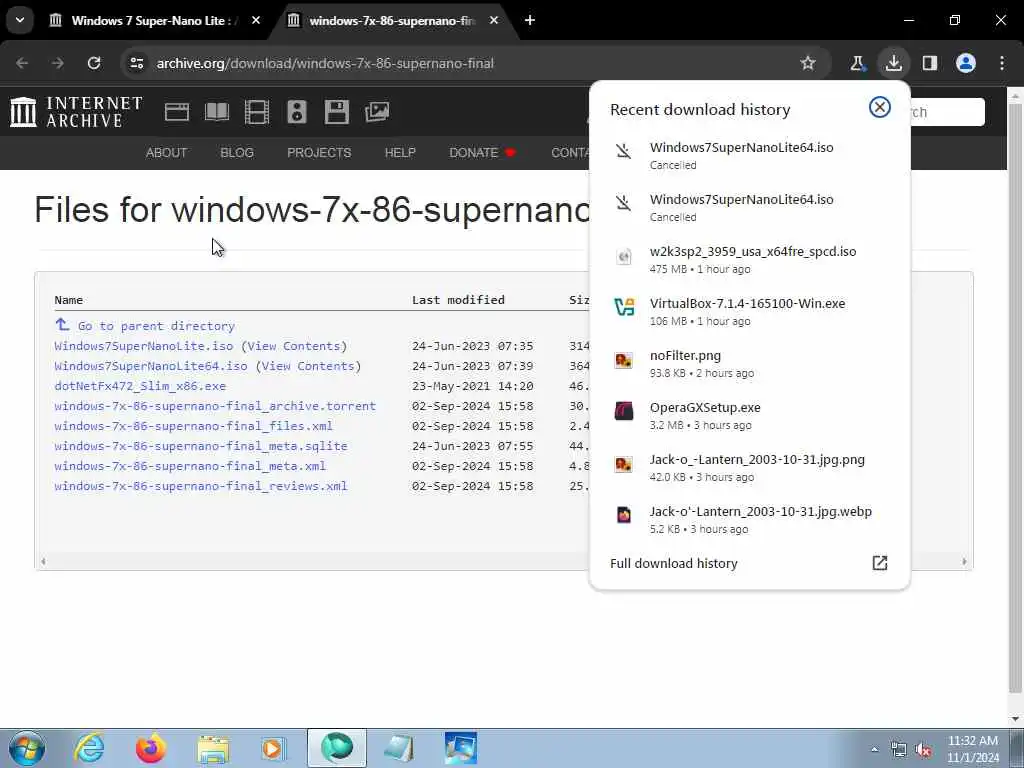The width and height of the screenshot is (1024, 768).
Task: View Contents of Windows7SuperNanoLite64.iso
Action: 308,366
